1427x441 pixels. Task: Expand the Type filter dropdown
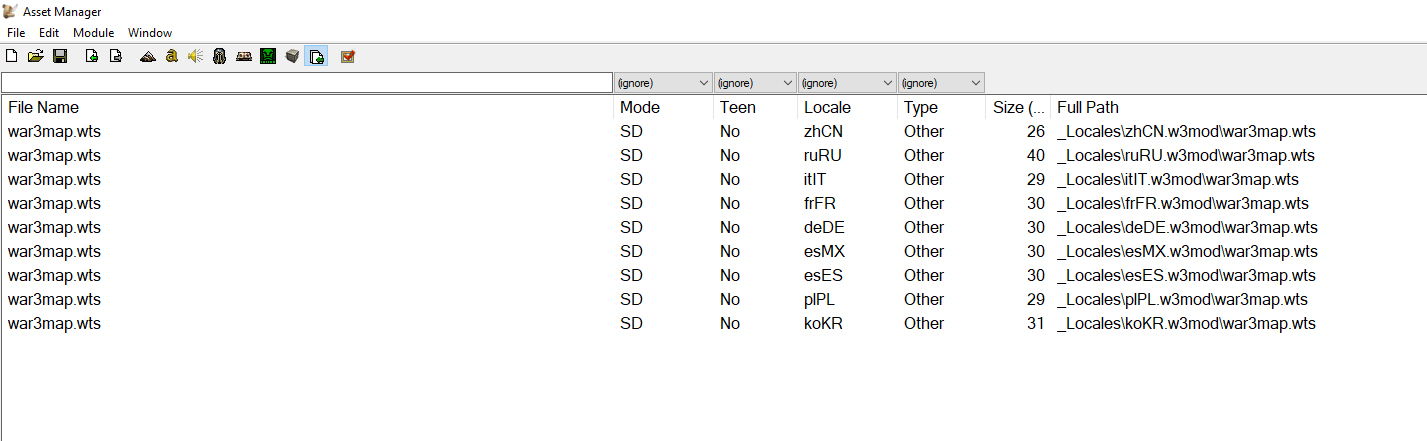pos(941,83)
